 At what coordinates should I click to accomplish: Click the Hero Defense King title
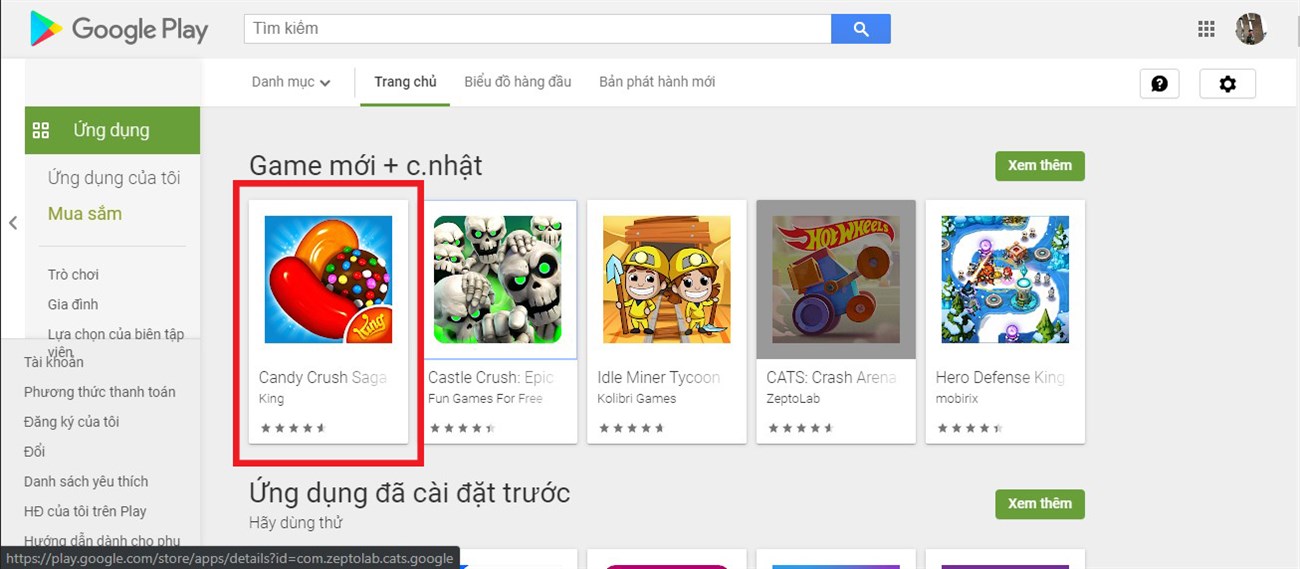click(1000, 377)
